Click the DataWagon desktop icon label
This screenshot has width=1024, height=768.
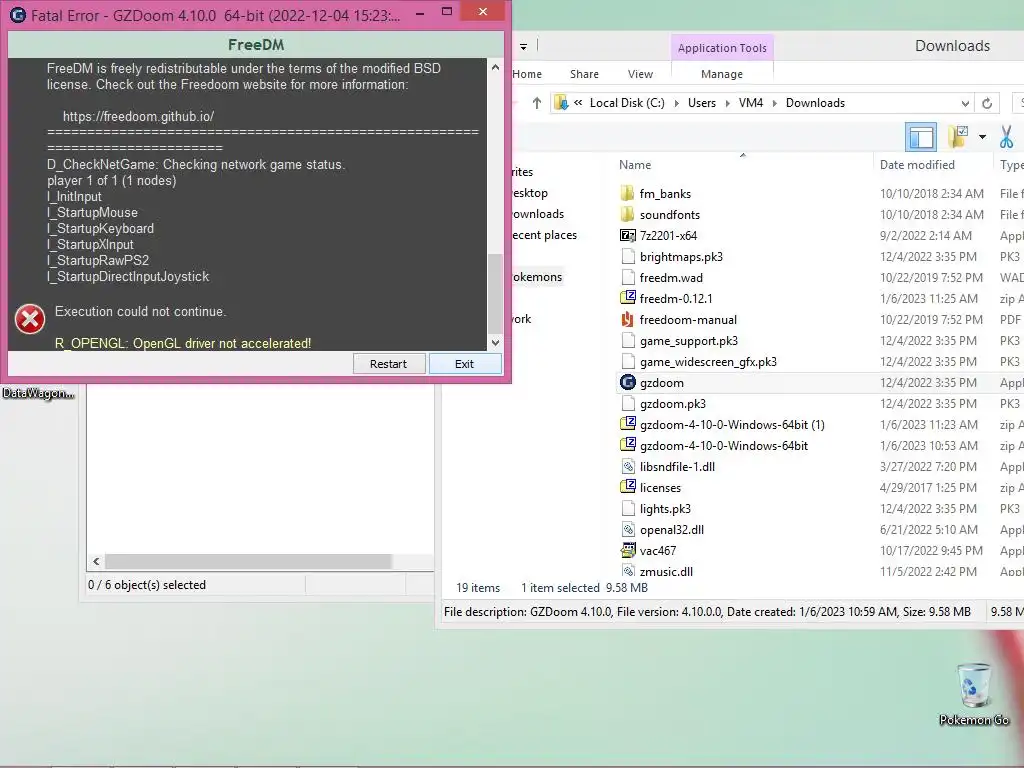[38, 393]
